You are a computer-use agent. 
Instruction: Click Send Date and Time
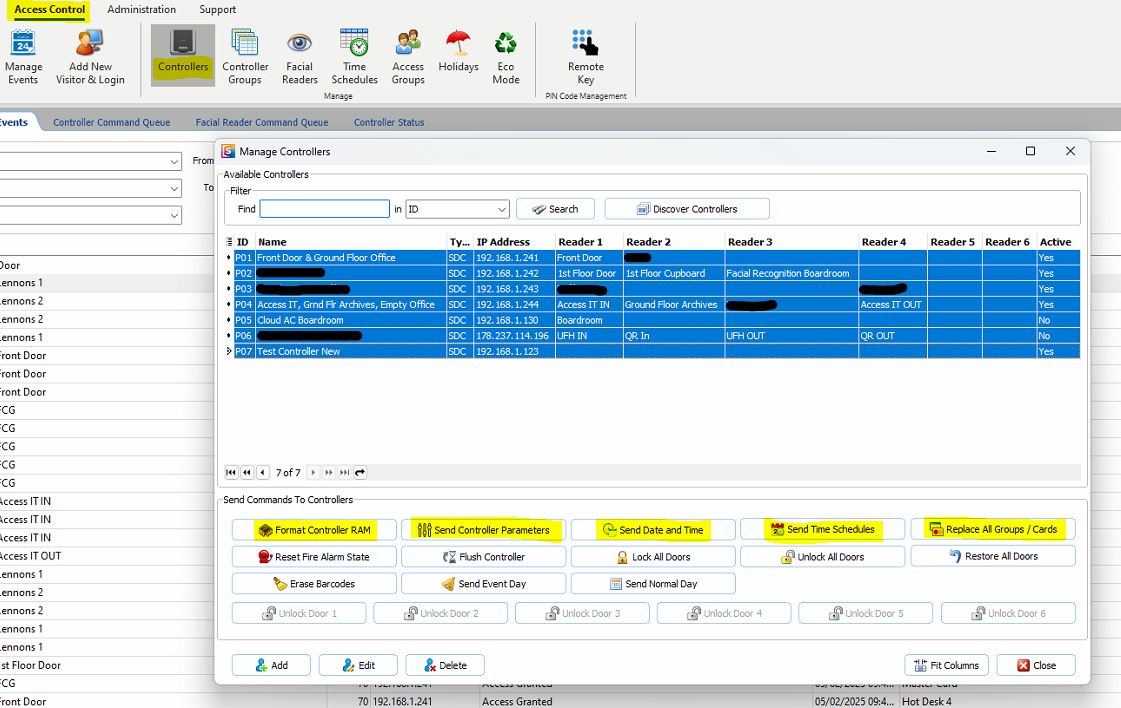pyautogui.click(x=653, y=530)
